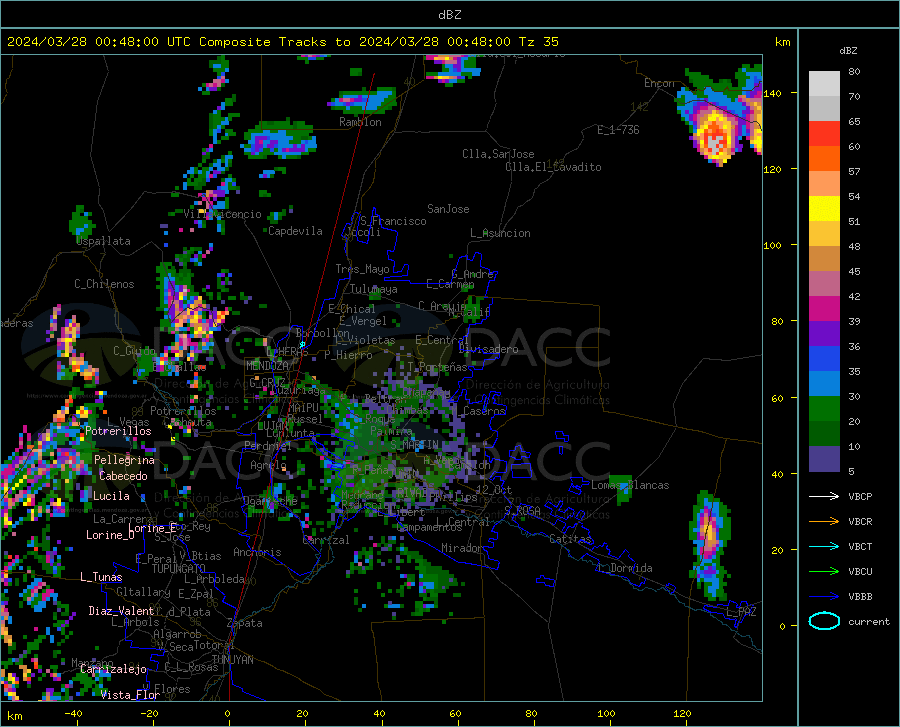Viewport: 900px width, 727px height.
Task: Click the Lucila label
Action: coord(111,496)
